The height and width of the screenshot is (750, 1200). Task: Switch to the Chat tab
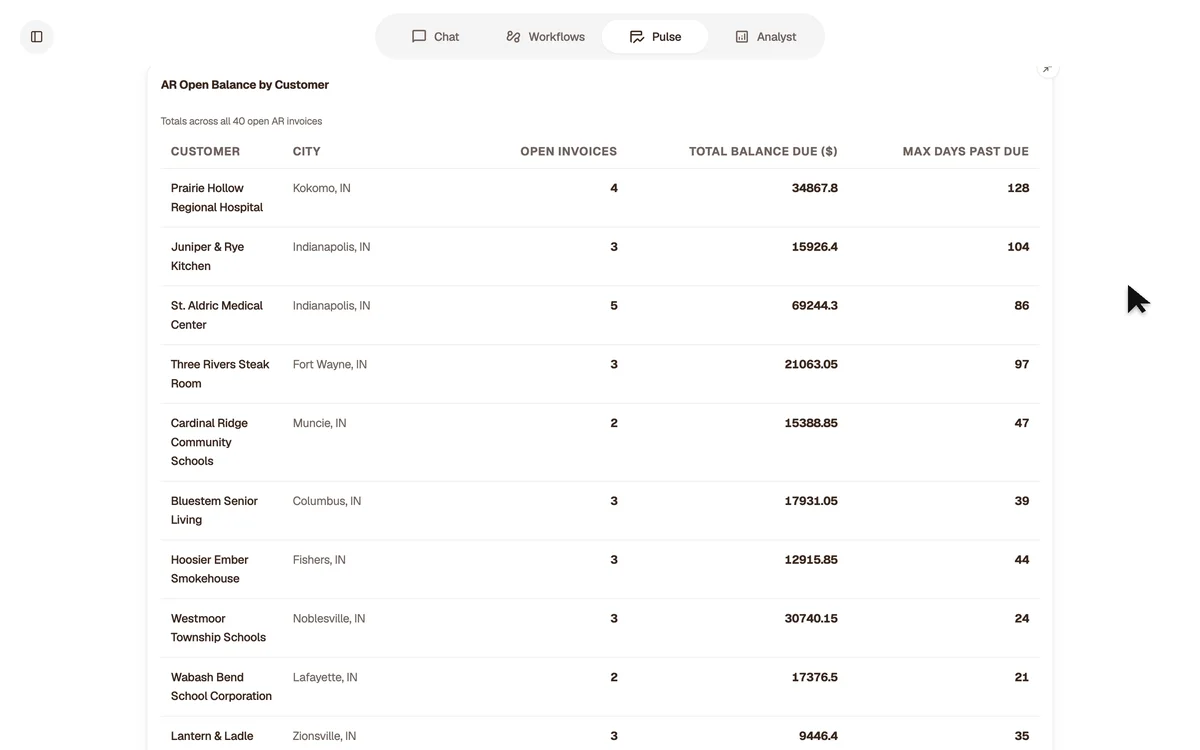pyautogui.click(x=435, y=36)
